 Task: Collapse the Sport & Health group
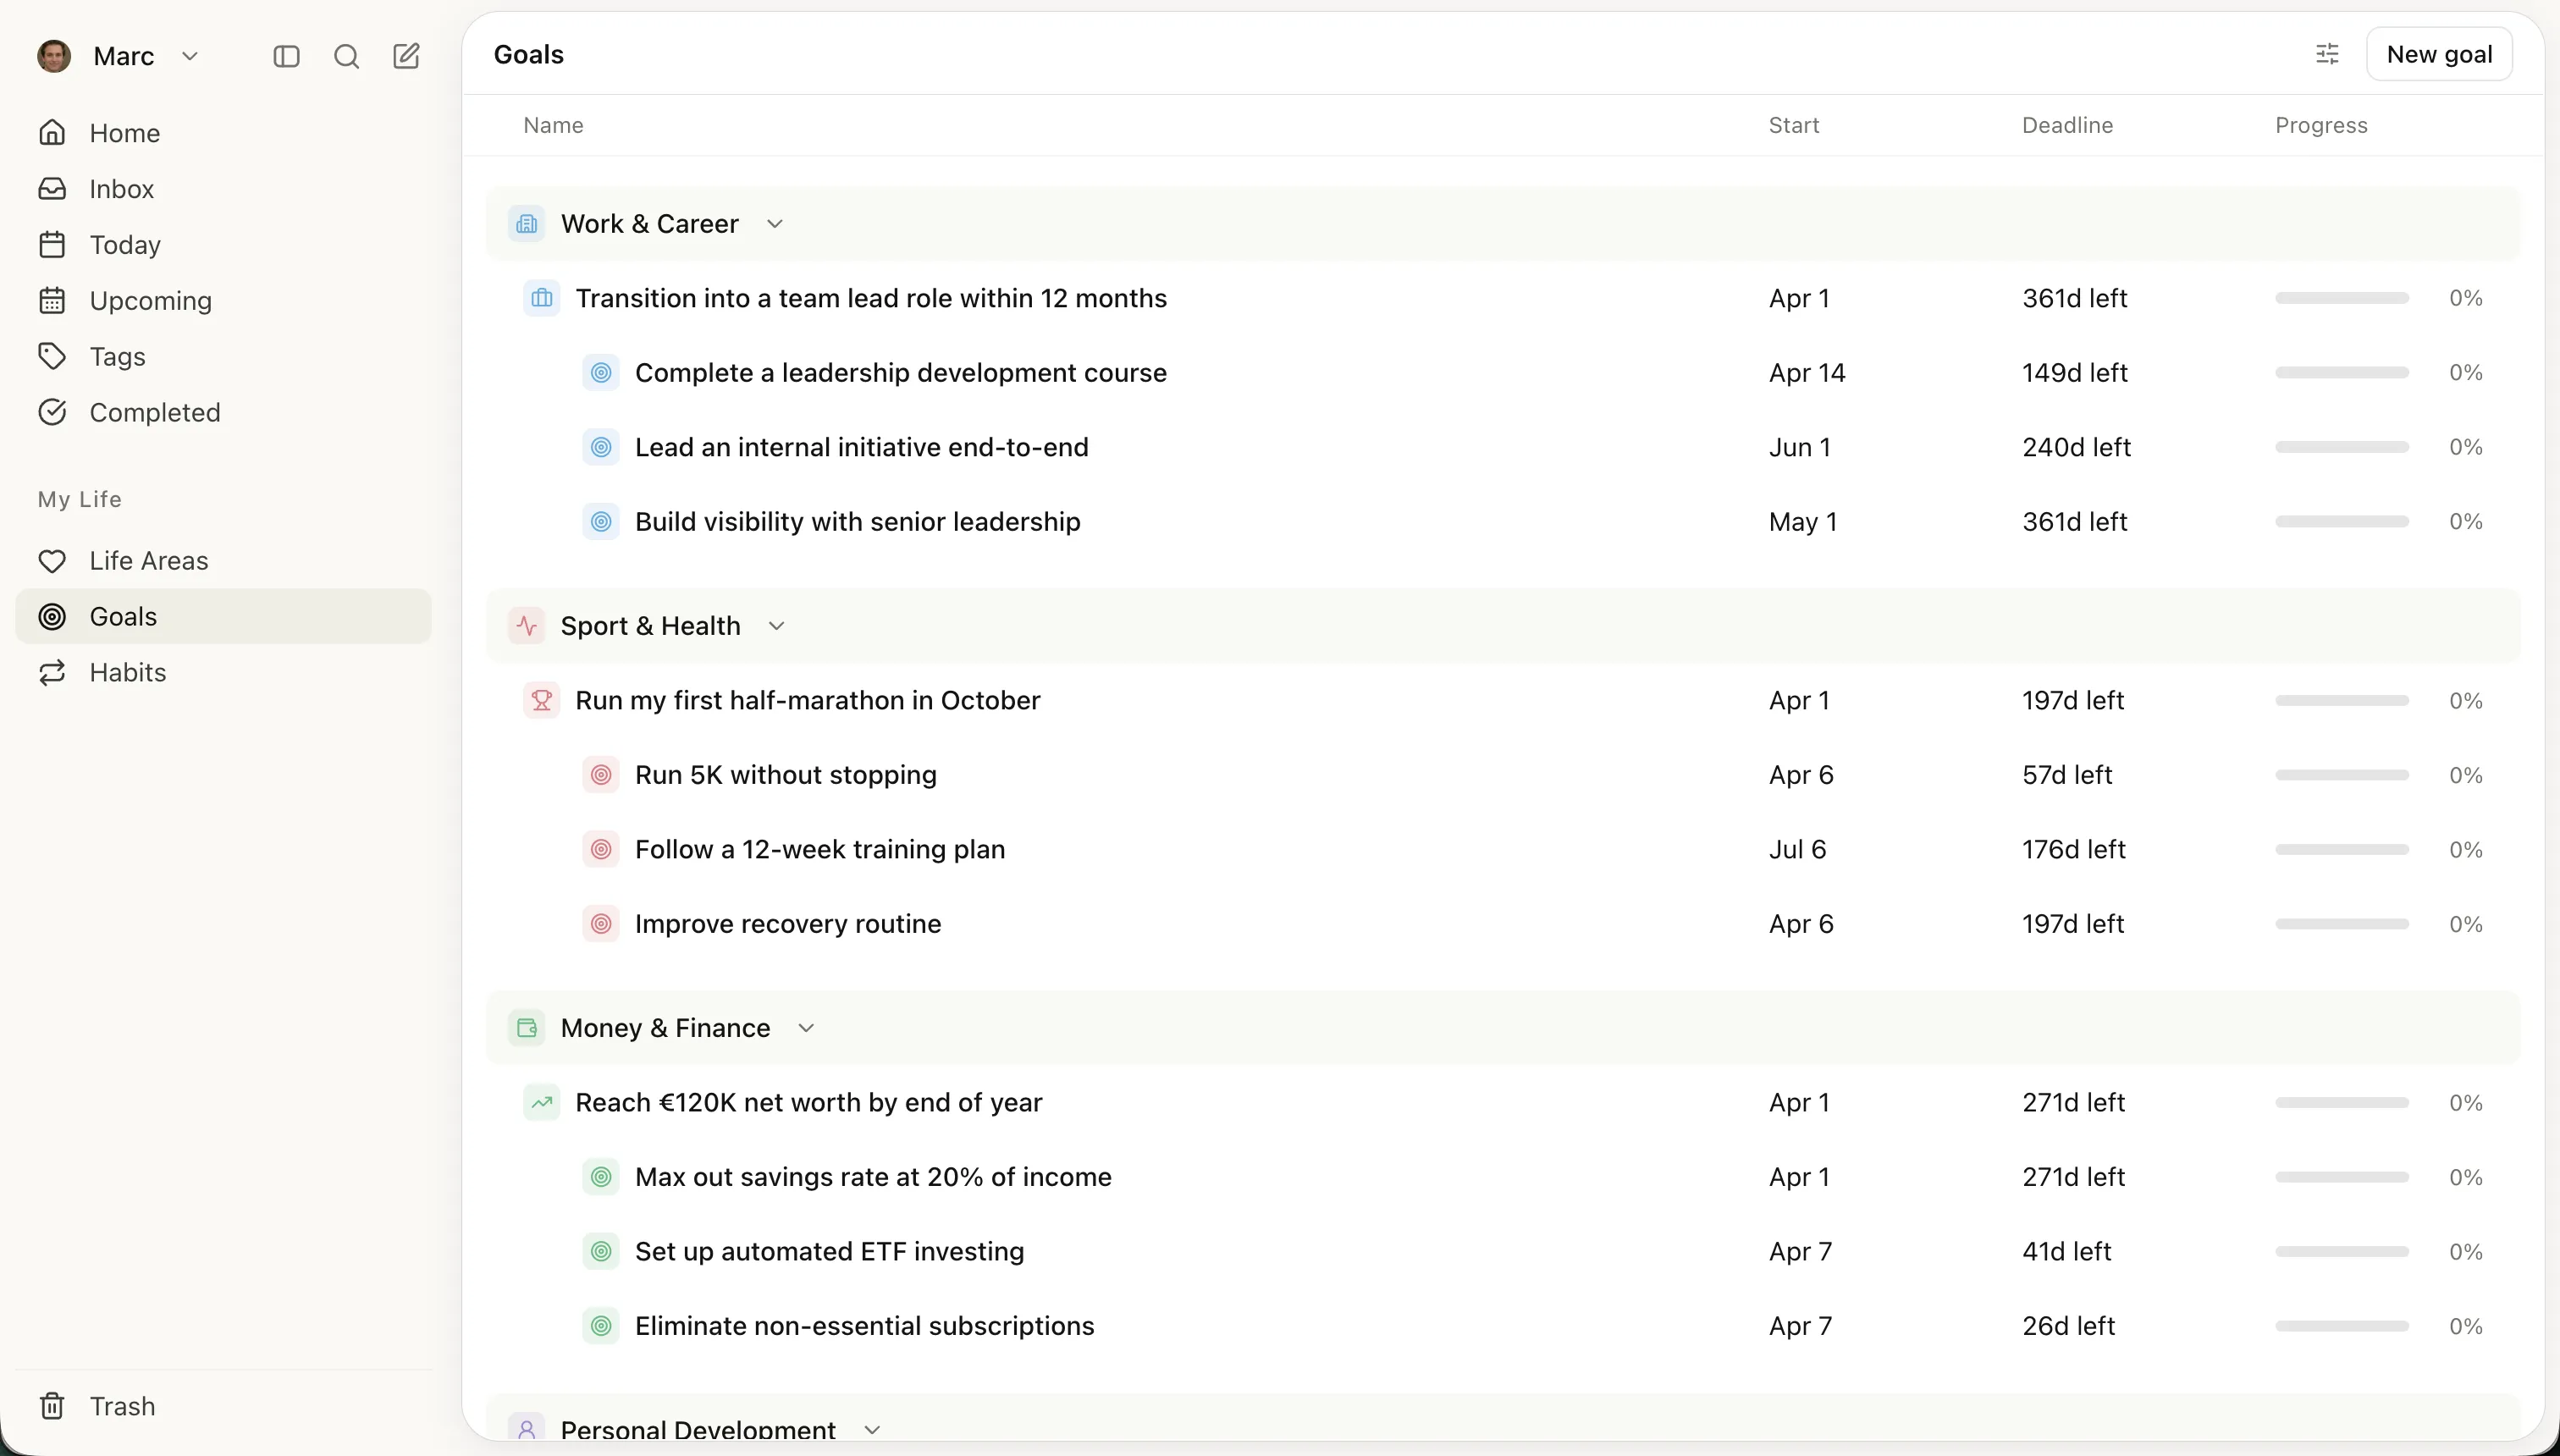[x=778, y=625]
